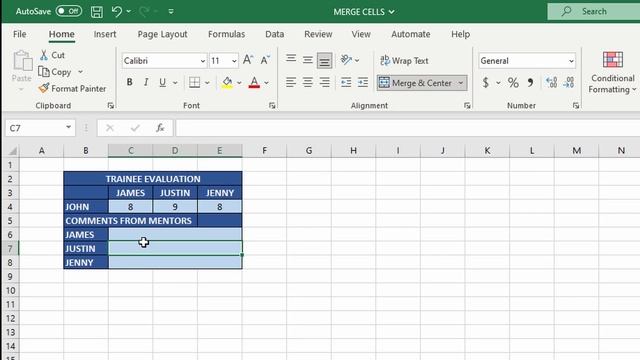
Task: Select row 10 header
Action: tap(10, 291)
